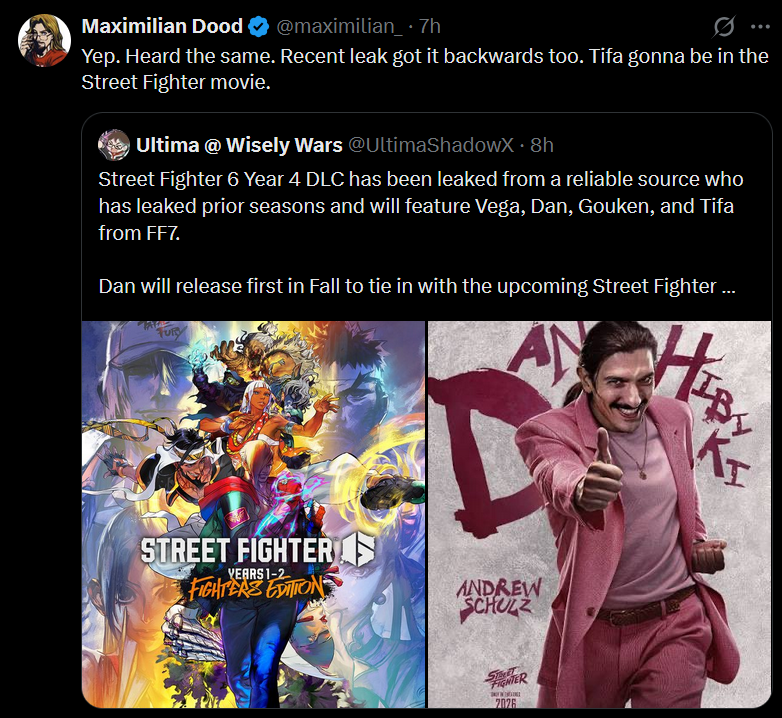The width and height of the screenshot is (782, 718).
Task: Open the Grok explain-post icon
Action: [x=723, y=26]
